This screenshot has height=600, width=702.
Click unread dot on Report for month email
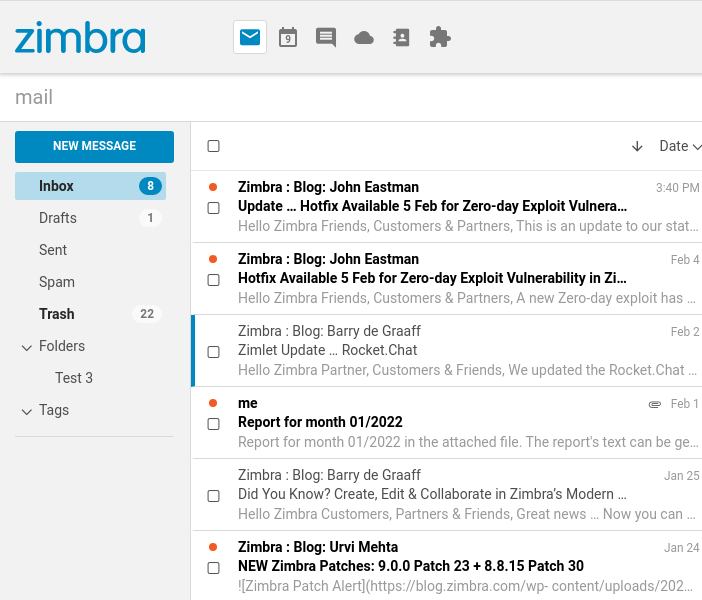point(213,403)
